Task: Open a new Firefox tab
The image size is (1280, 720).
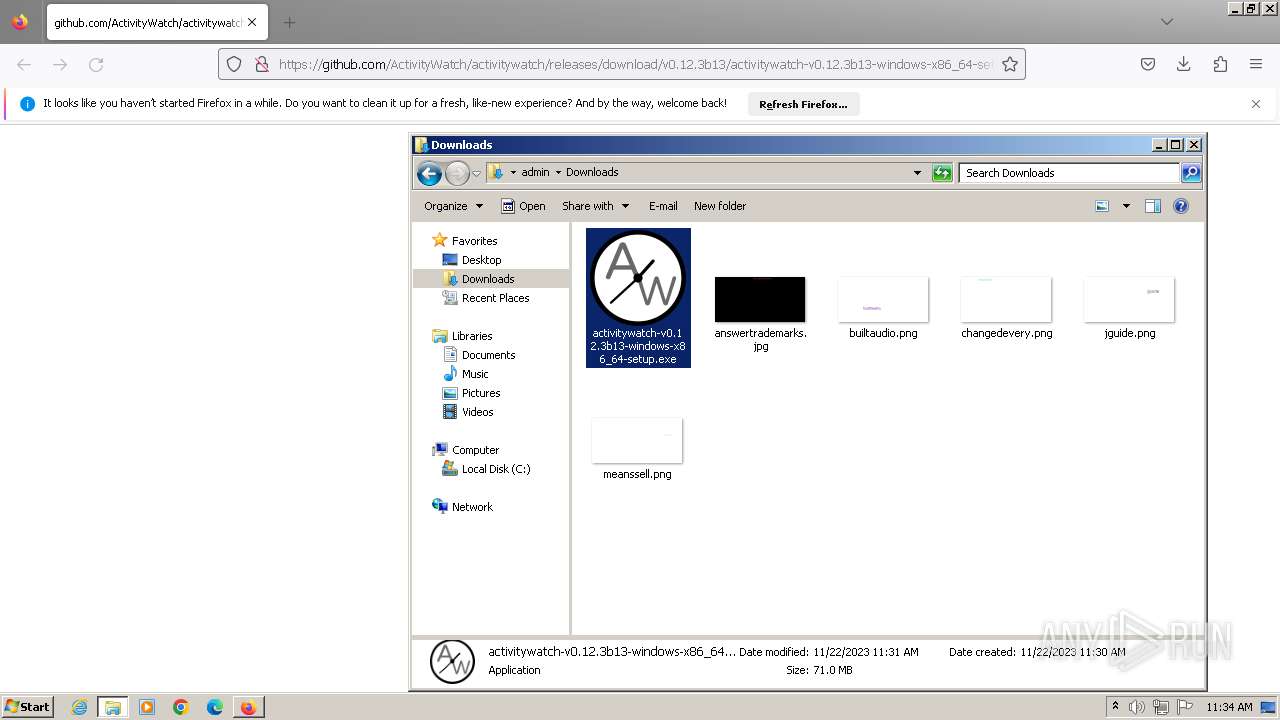Action: pos(289,22)
